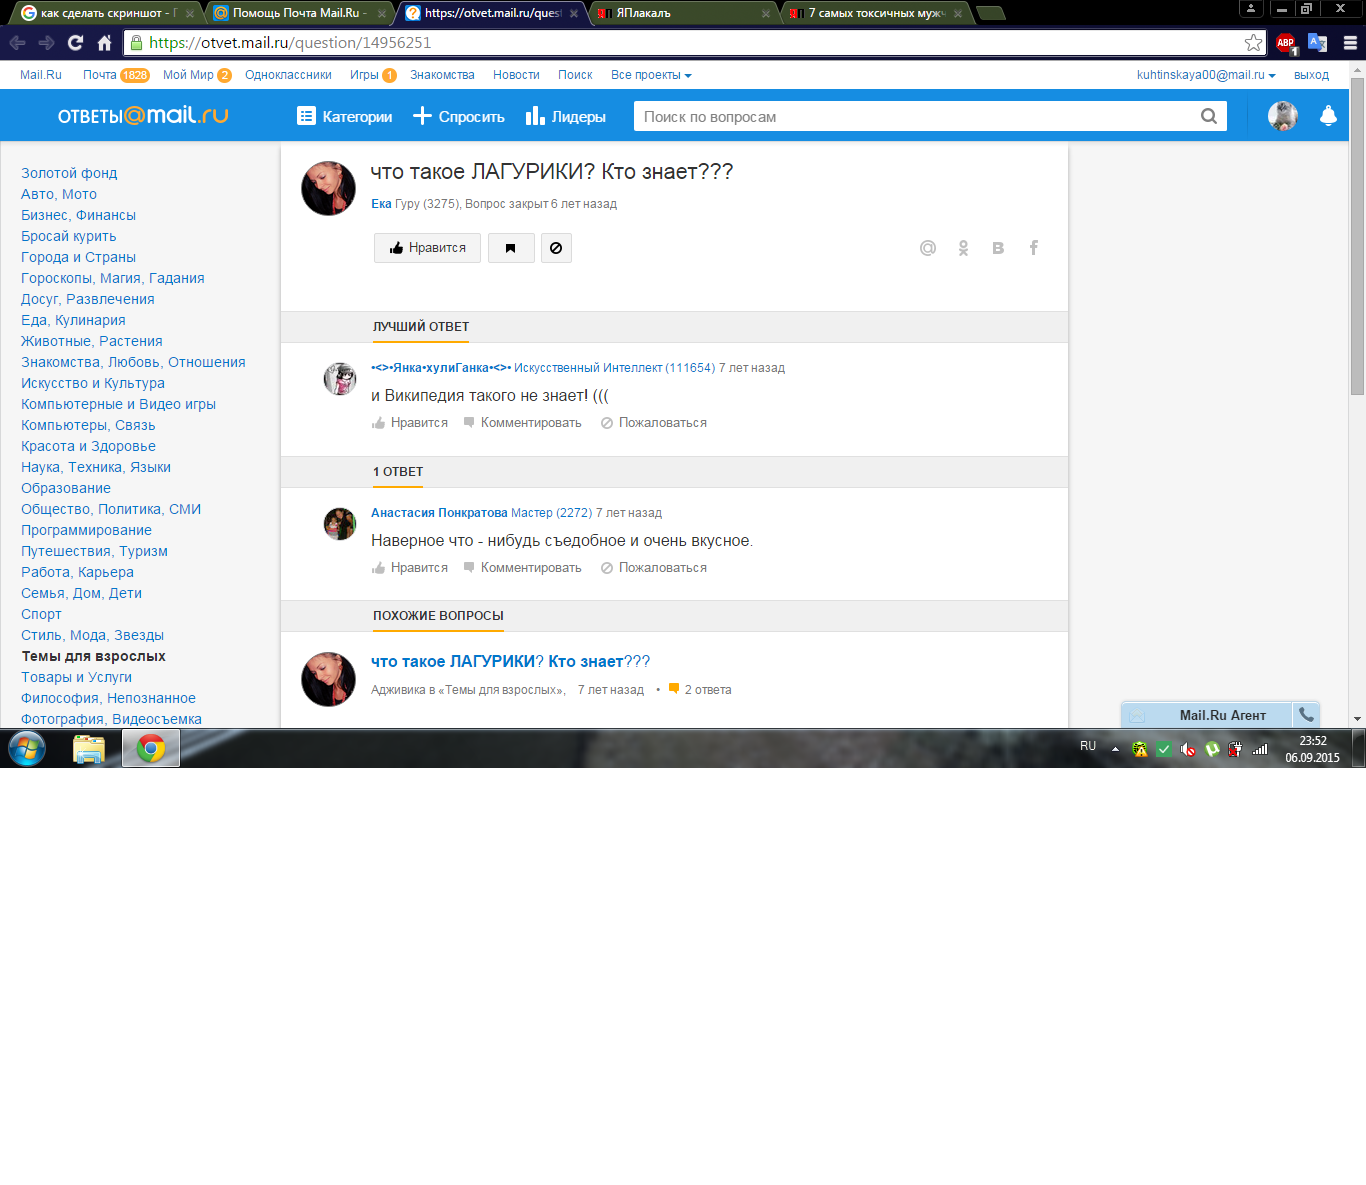
Task: Click the block circle icon next to bookmark
Action: (x=556, y=248)
